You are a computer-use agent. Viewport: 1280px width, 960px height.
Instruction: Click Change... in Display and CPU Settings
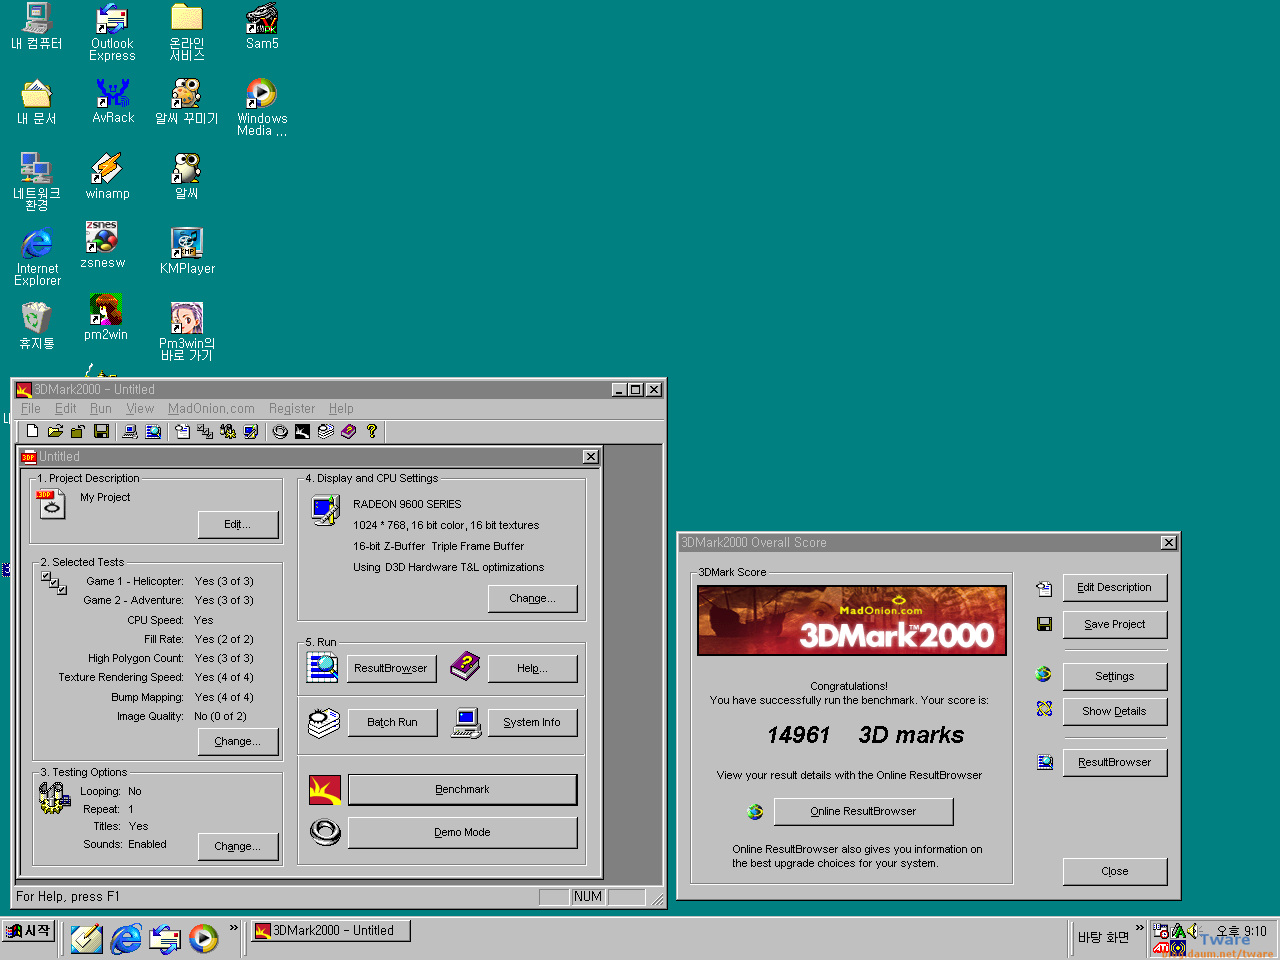(x=533, y=598)
